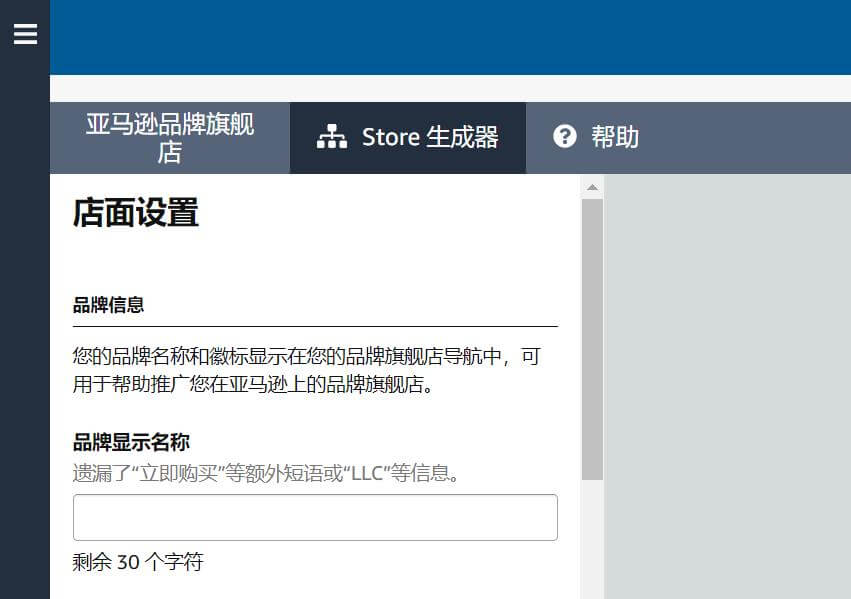Click the 店面设置 heading

point(136,212)
